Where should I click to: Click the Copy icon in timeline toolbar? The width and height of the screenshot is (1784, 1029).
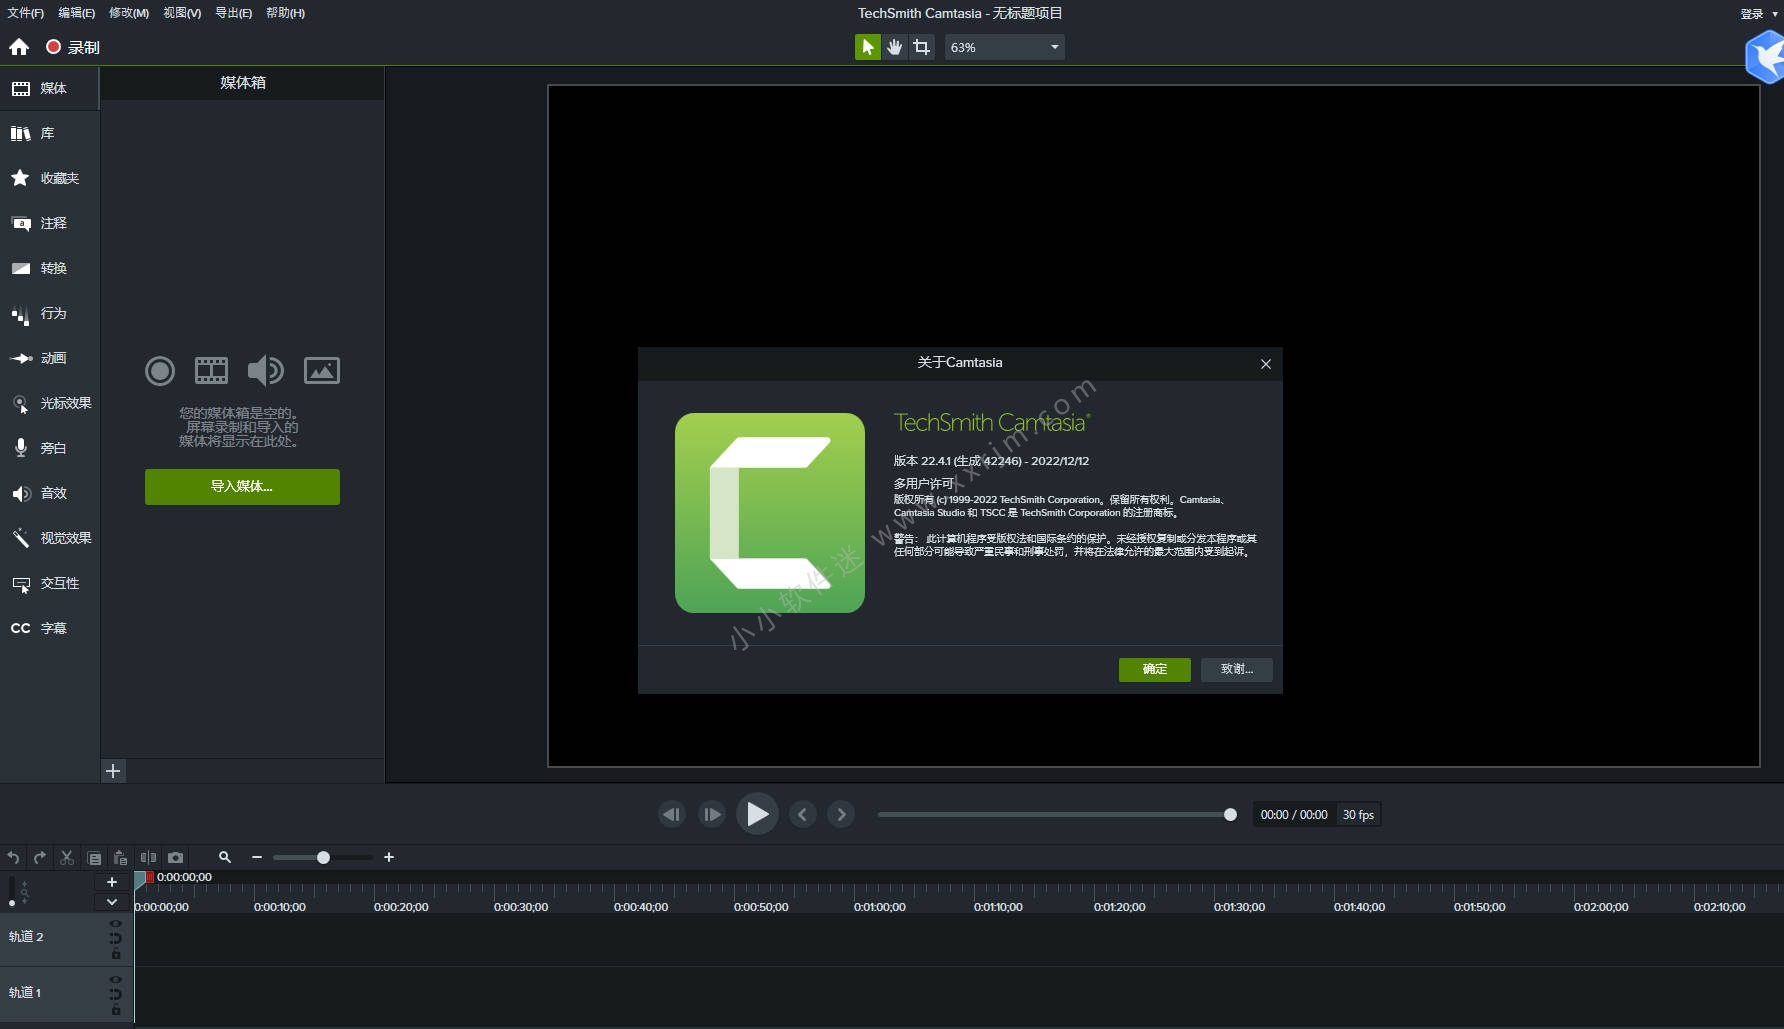tap(94, 858)
